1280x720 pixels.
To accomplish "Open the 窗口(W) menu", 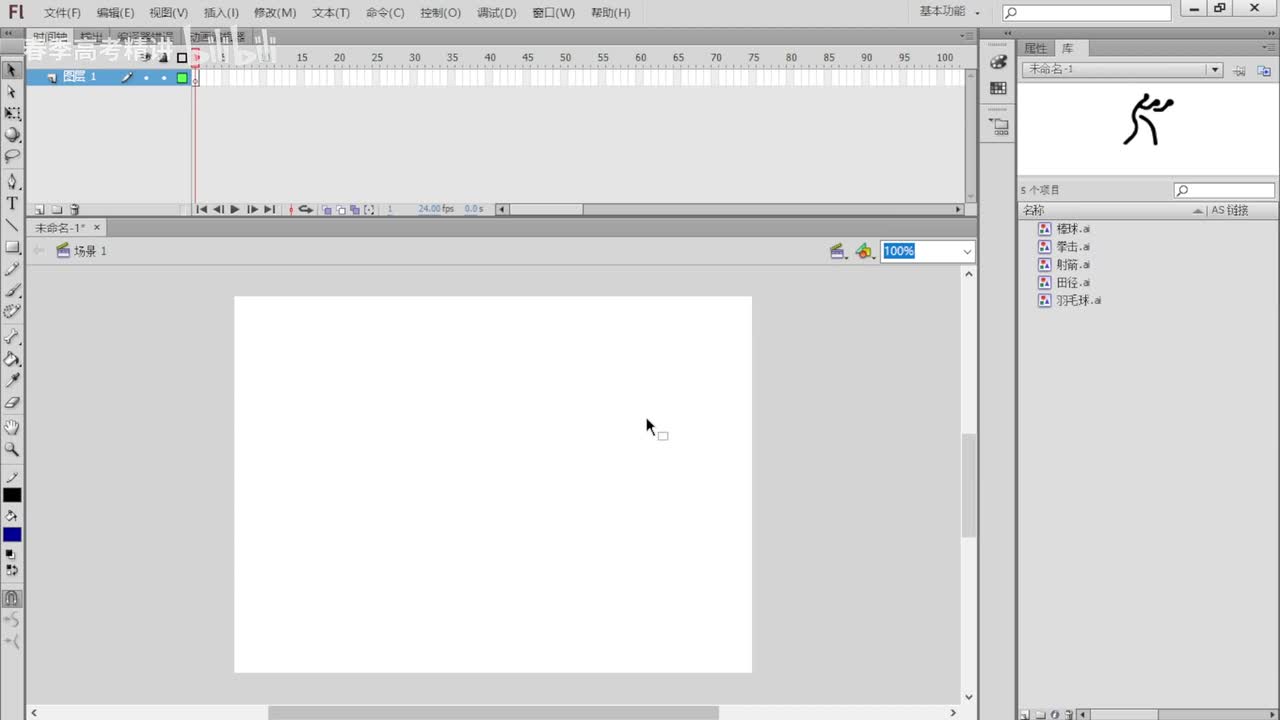I will click(553, 13).
